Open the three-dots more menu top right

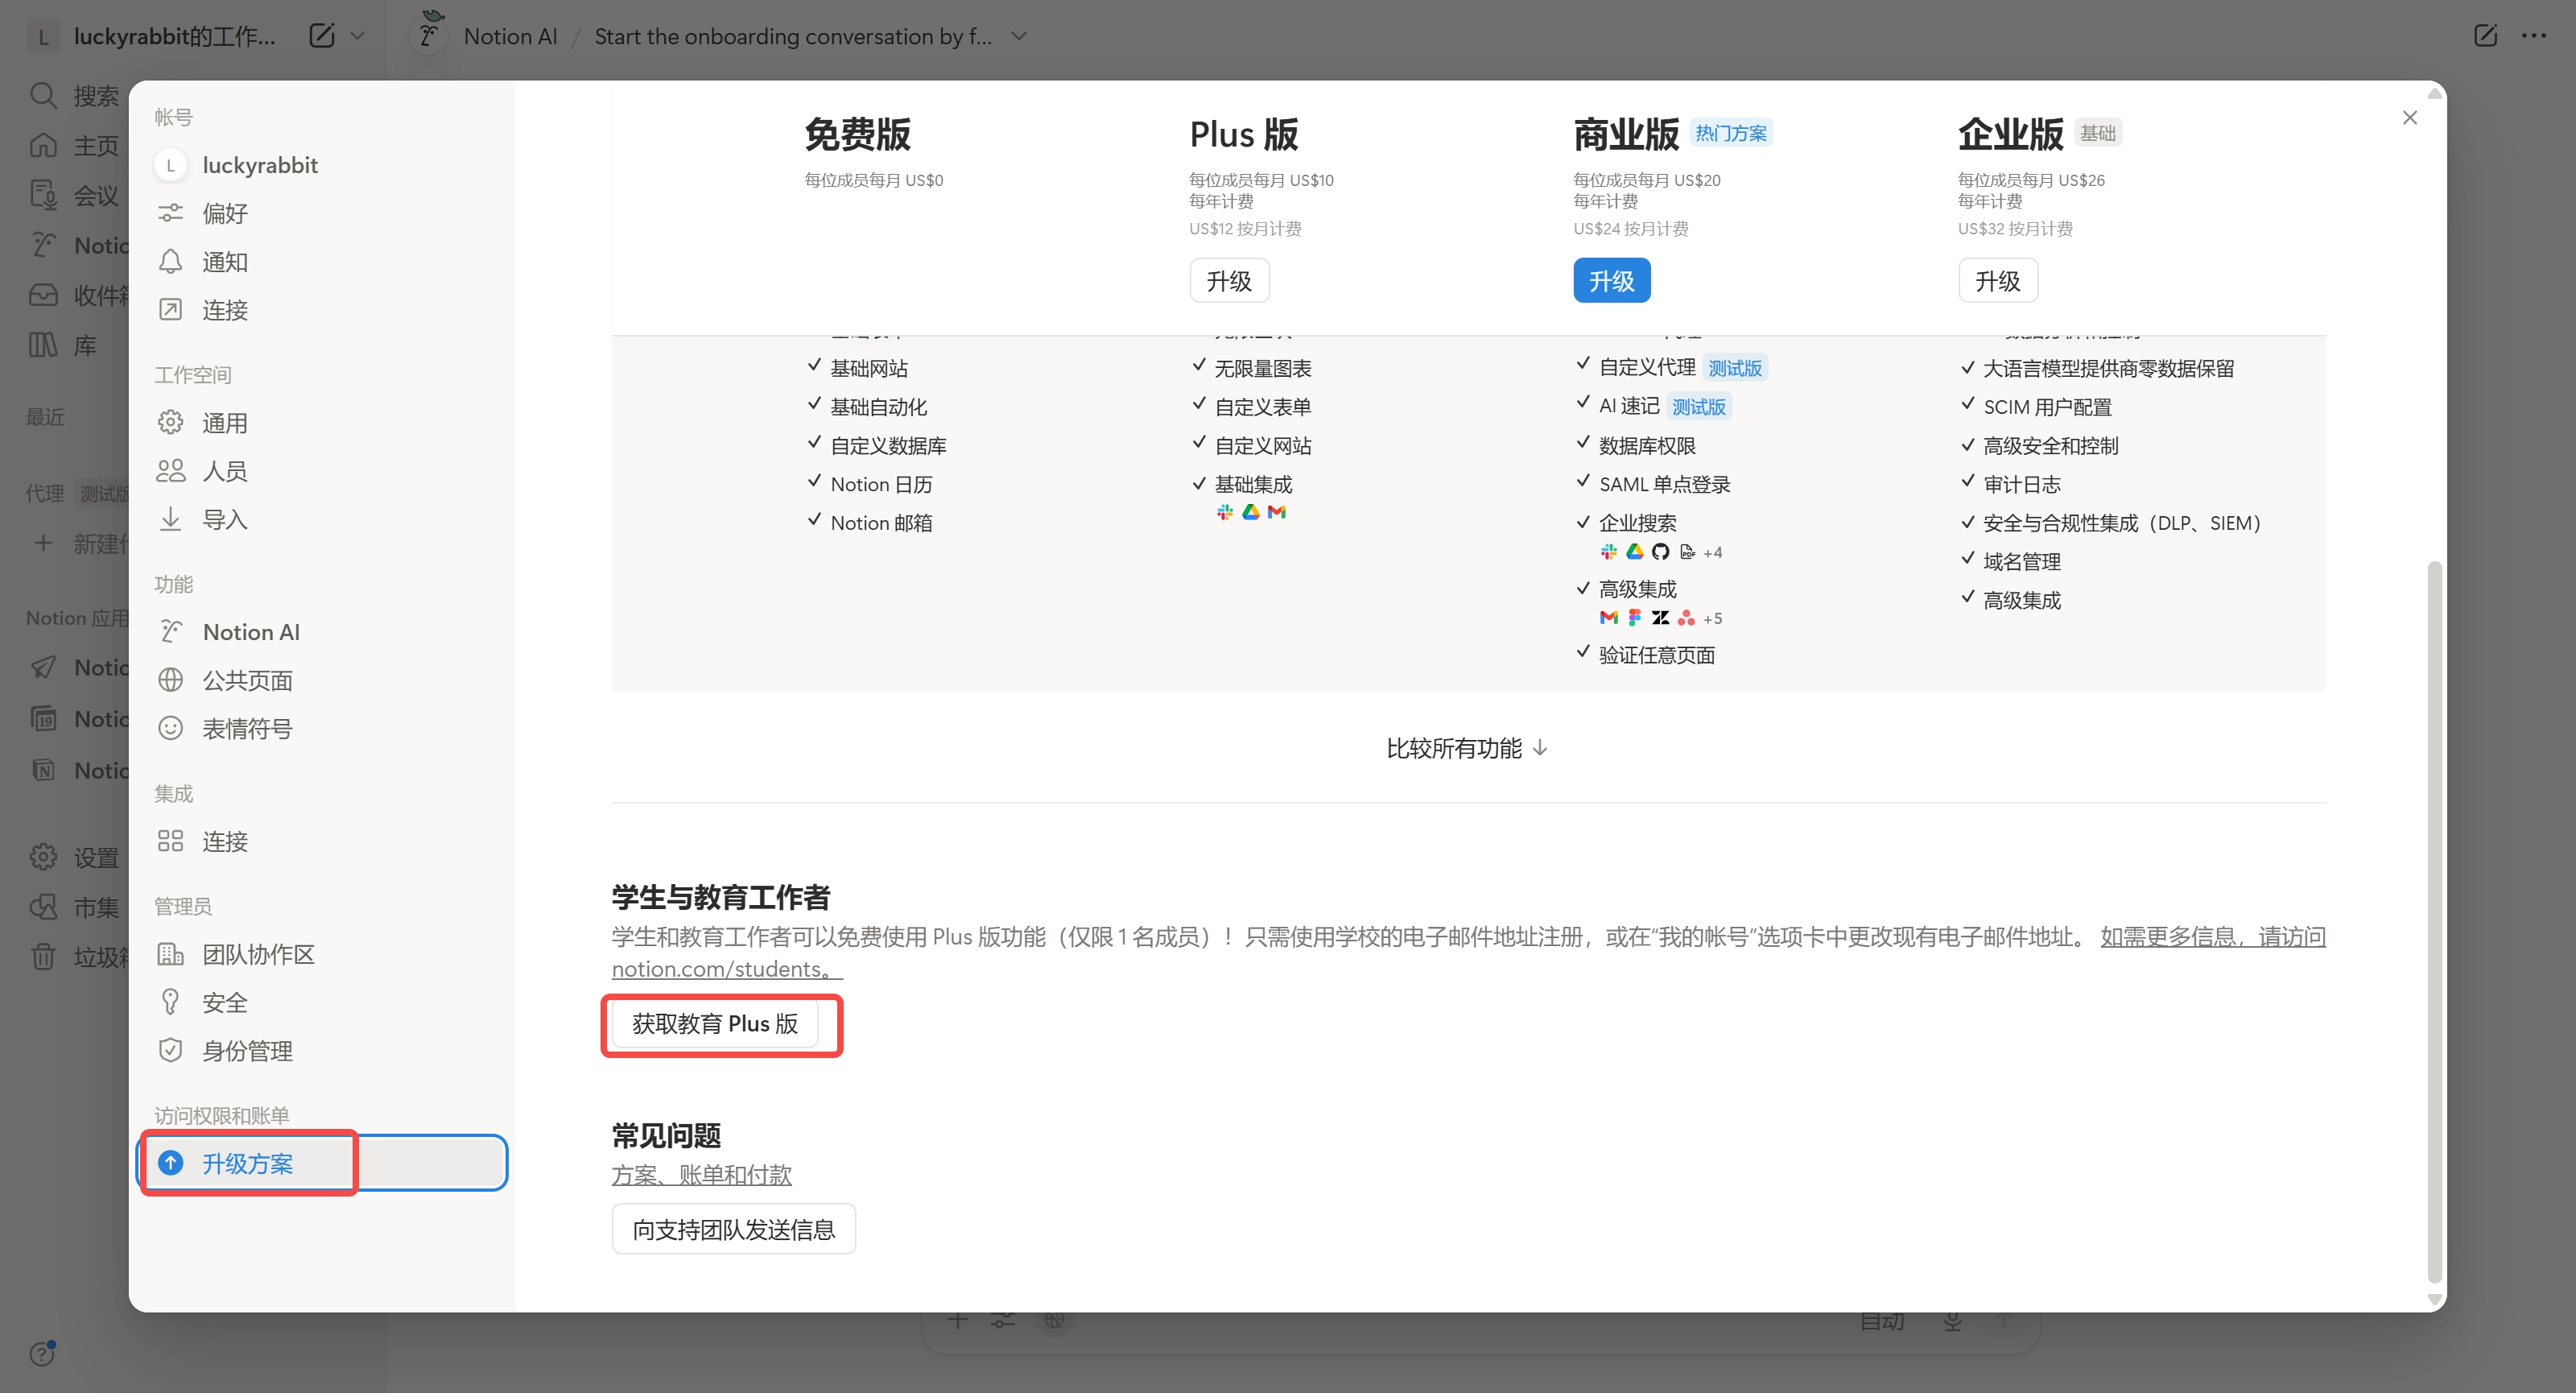point(2534,36)
